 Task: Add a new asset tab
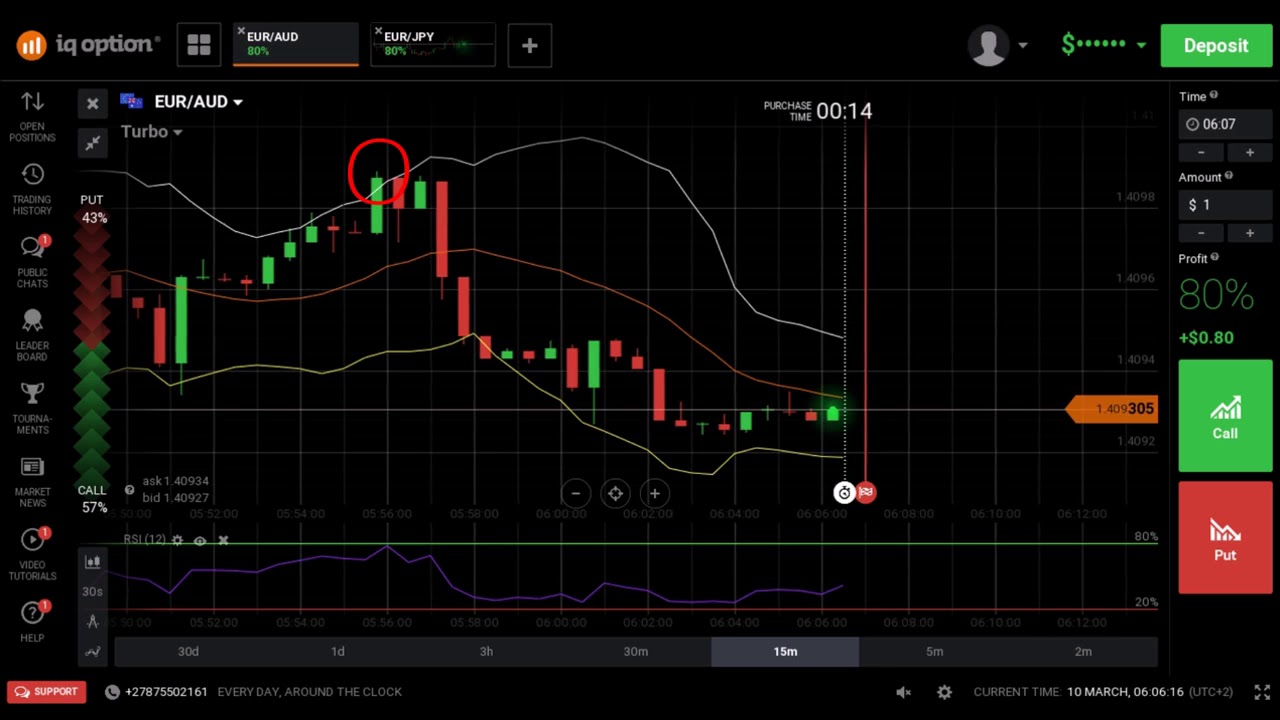tap(530, 45)
